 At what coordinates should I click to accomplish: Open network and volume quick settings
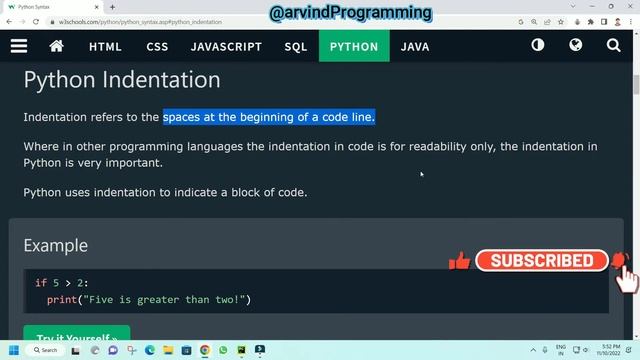[x=580, y=350]
